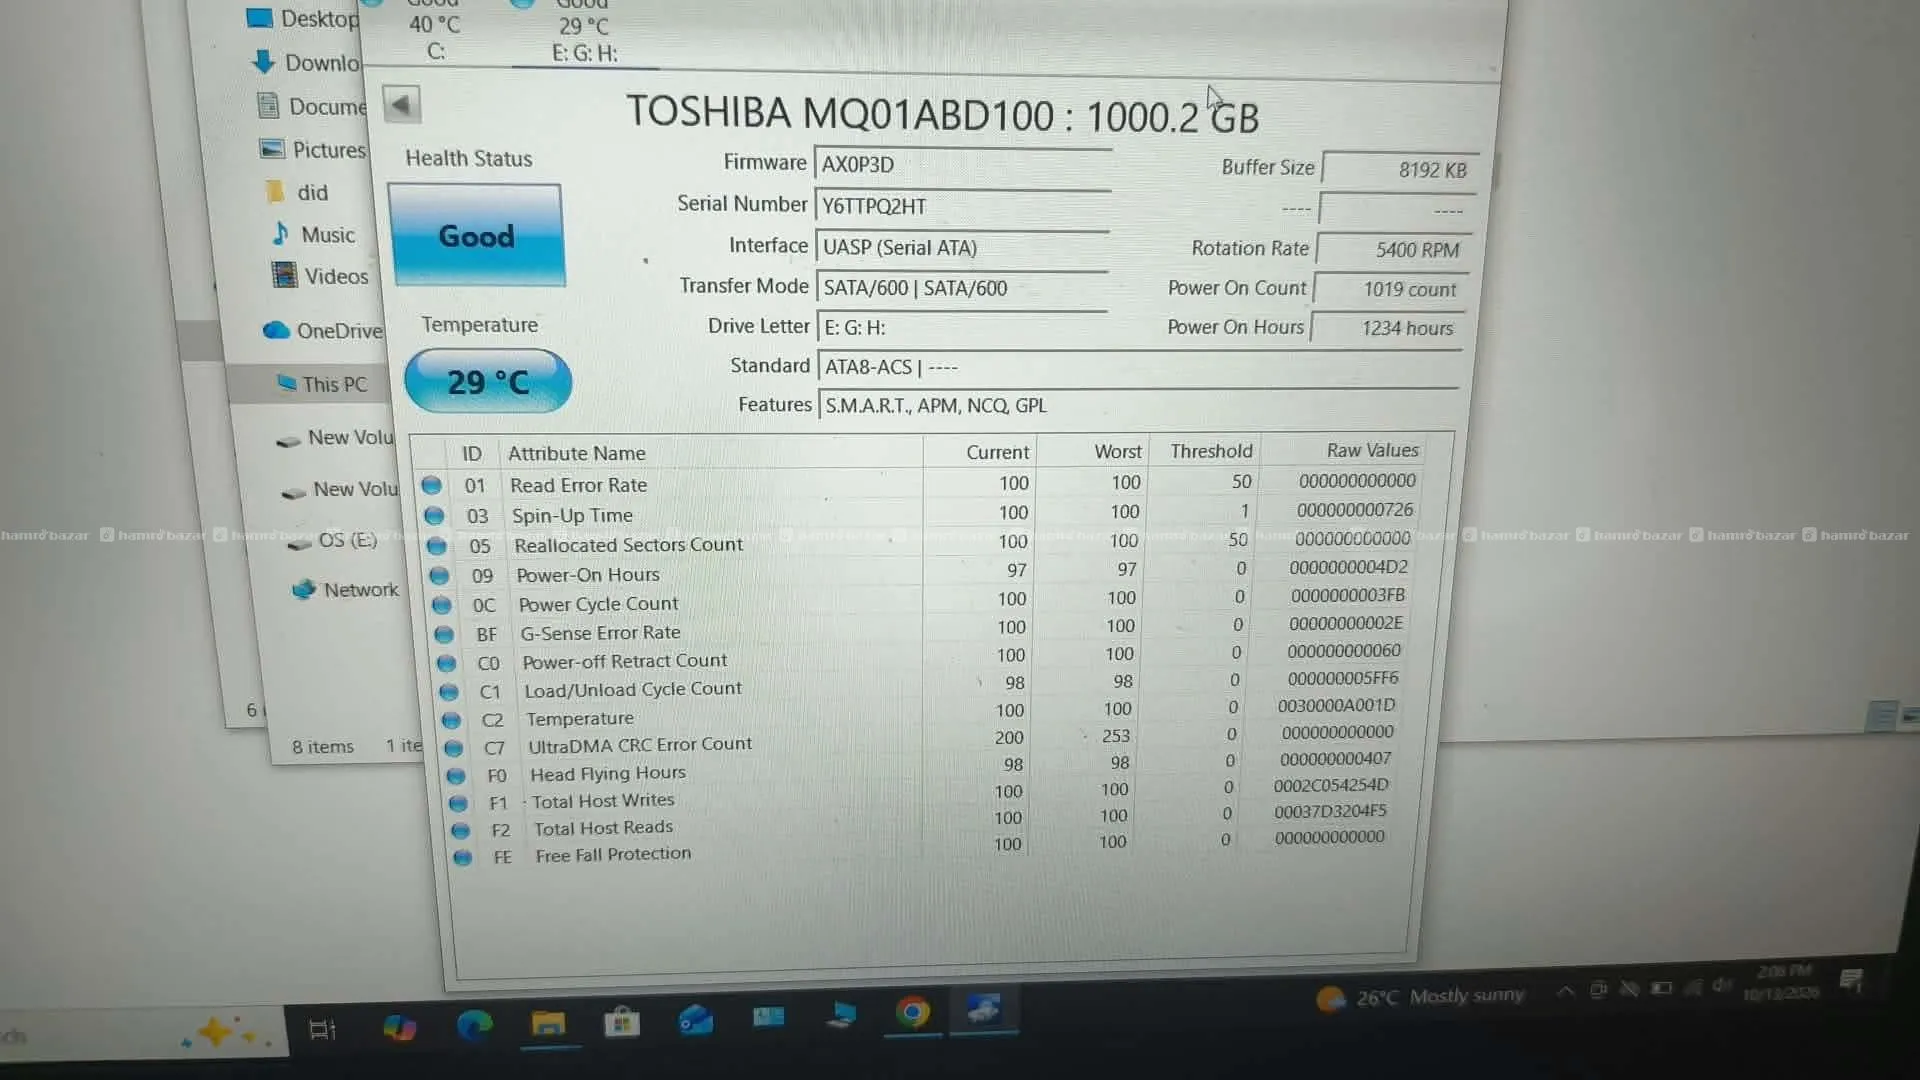The width and height of the screenshot is (1920, 1080).
Task: Click the previous disk arrow button
Action: 401,104
